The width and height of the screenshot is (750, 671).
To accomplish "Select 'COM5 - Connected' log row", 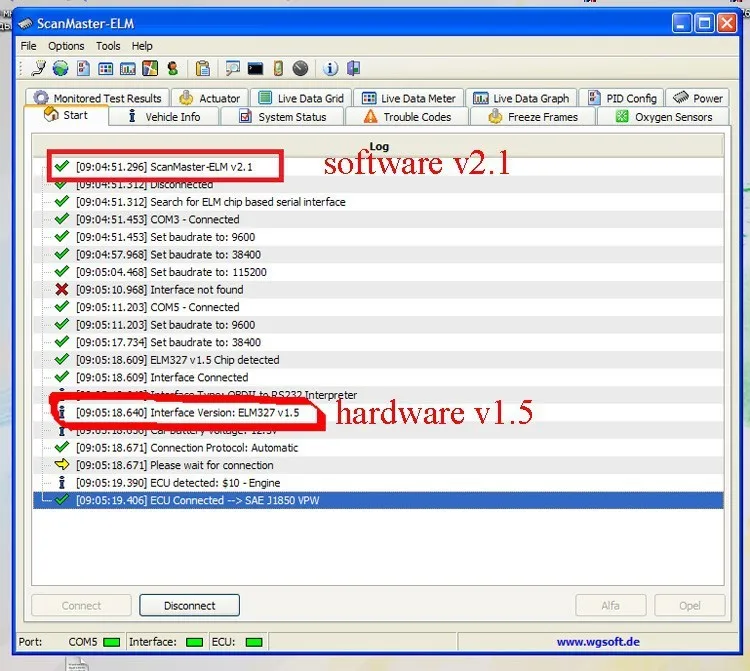I will pyautogui.click(x=378, y=307).
